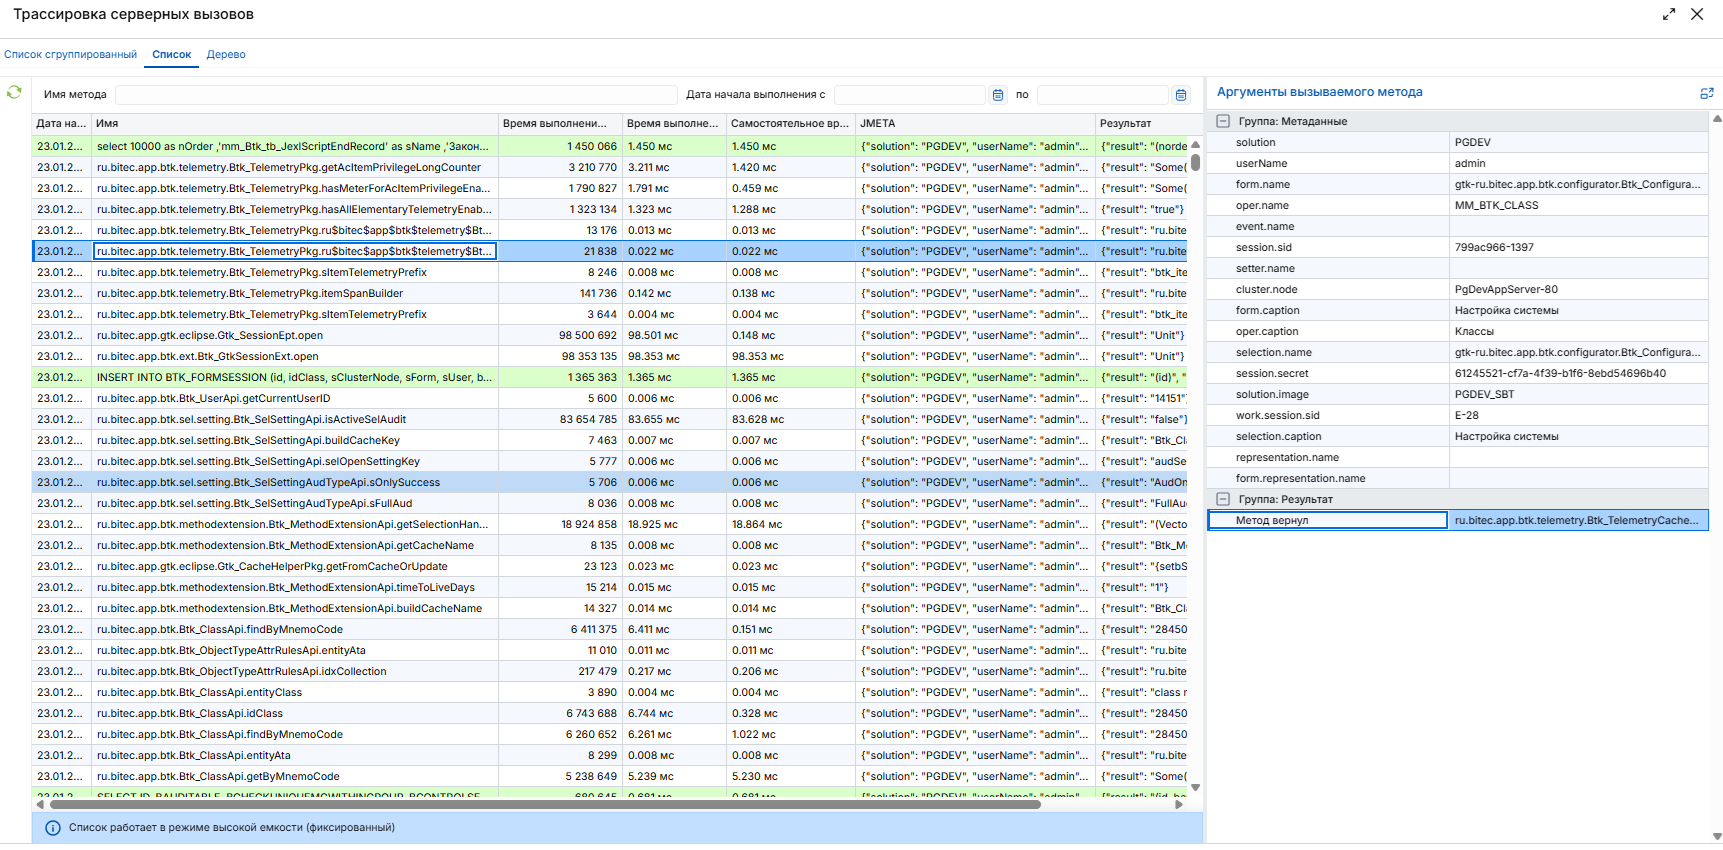Viewport: 1723px width, 850px height.
Task: Collapse the Результат group
Action: click(x=1223, y=499)
